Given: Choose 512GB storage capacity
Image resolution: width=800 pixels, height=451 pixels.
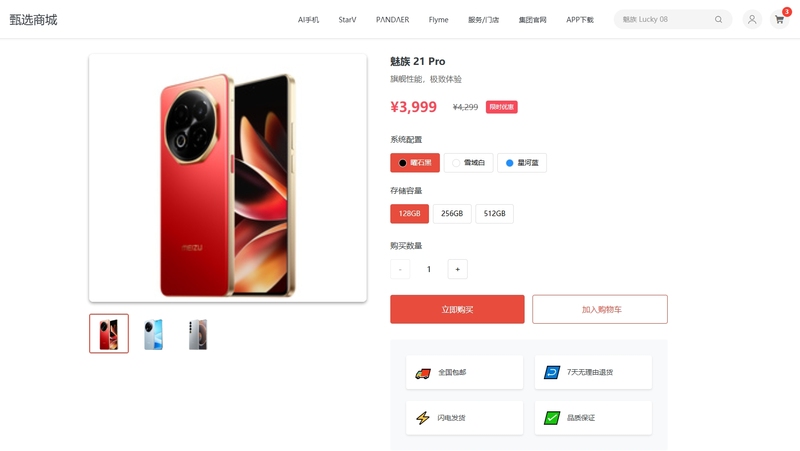Looking at the screenshot, I should pyautogui.click(x=494, y=213).
